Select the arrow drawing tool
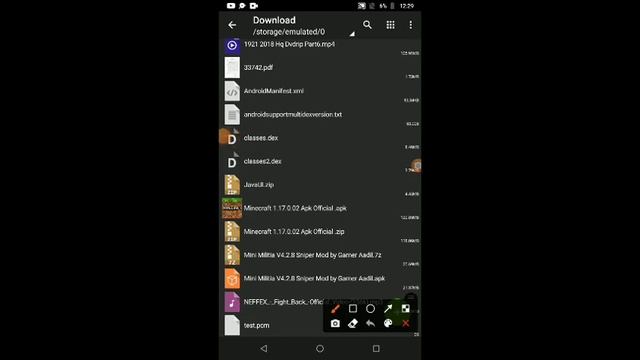Viewport: 640px width, 360px height. click(388, 309)
